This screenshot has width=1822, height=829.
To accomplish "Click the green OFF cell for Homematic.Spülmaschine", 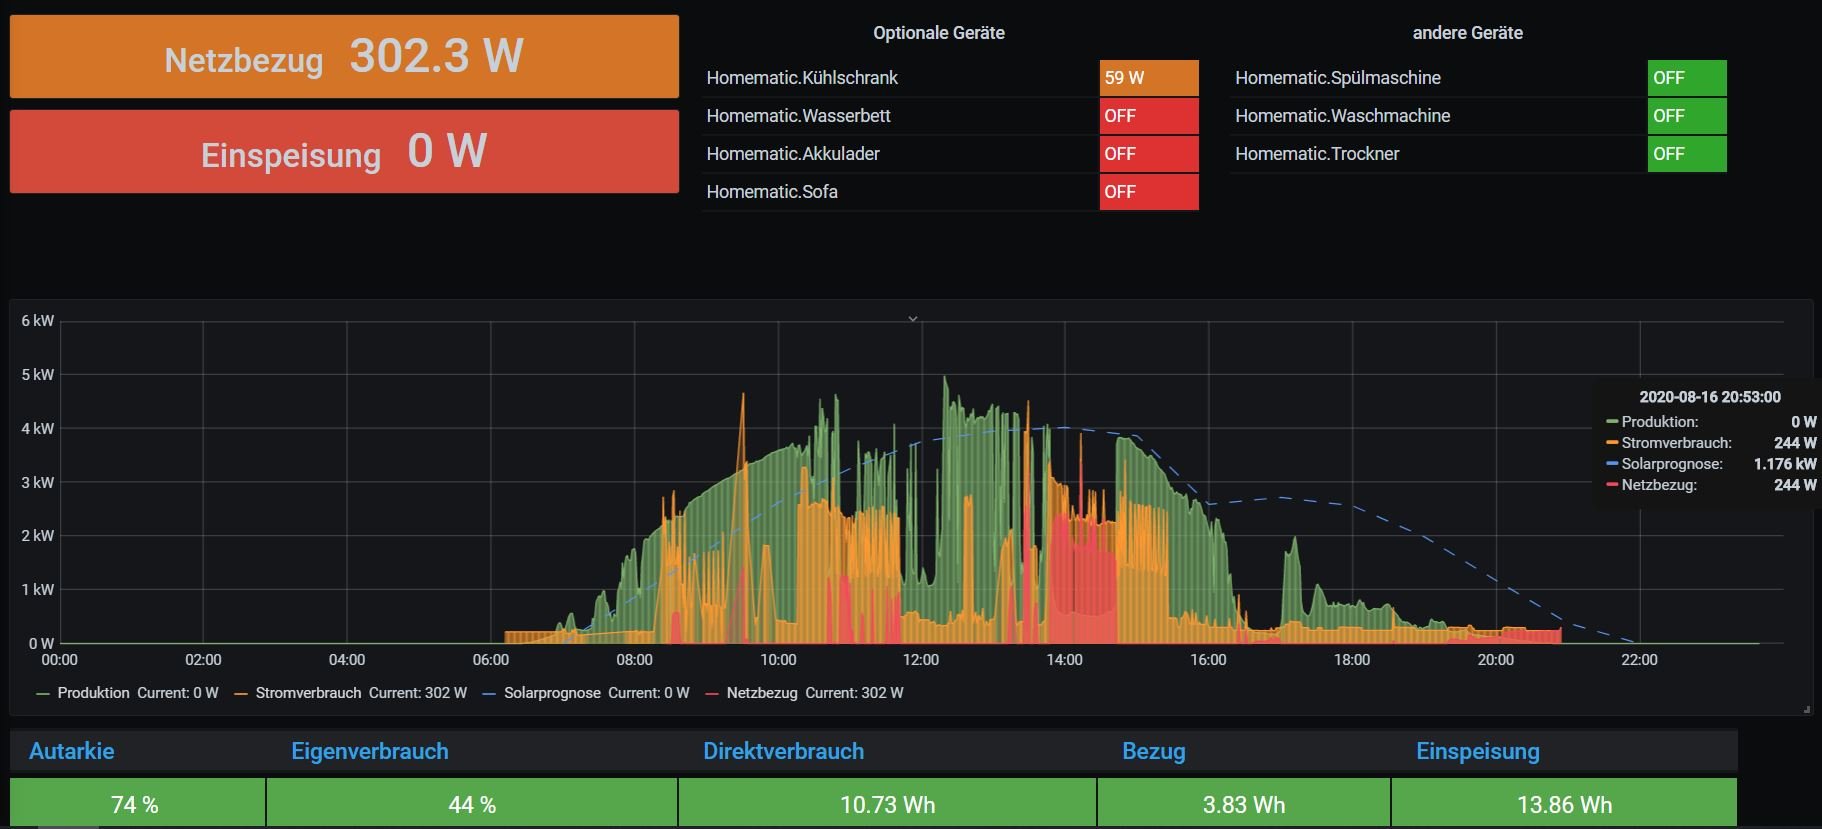I will click(x=1686, y=78).
